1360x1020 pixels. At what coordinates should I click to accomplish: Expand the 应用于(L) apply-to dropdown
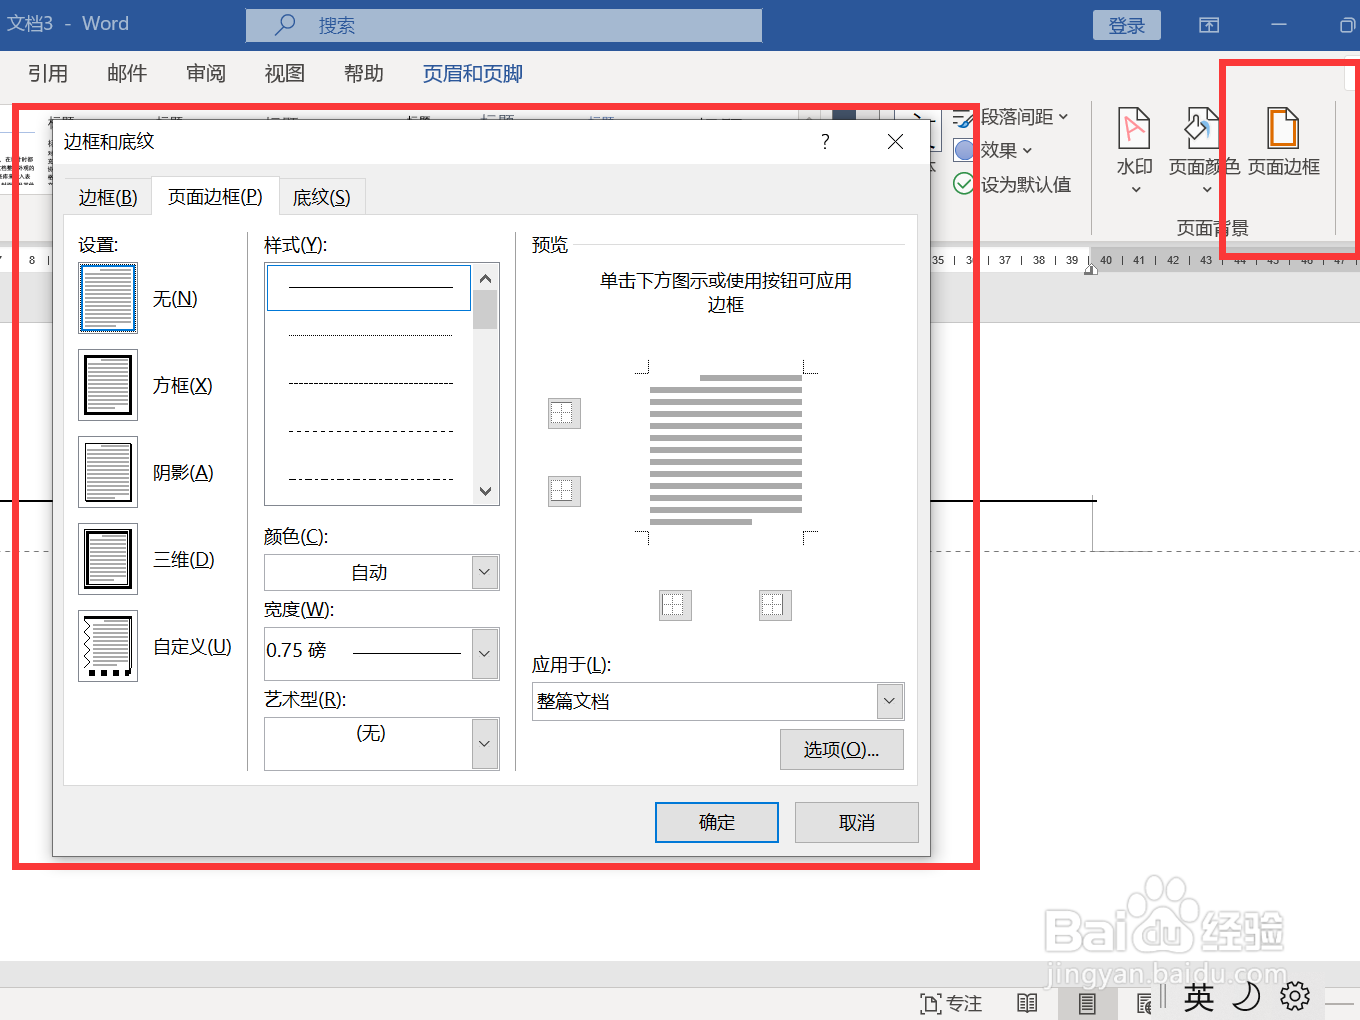tap(889, 701)
